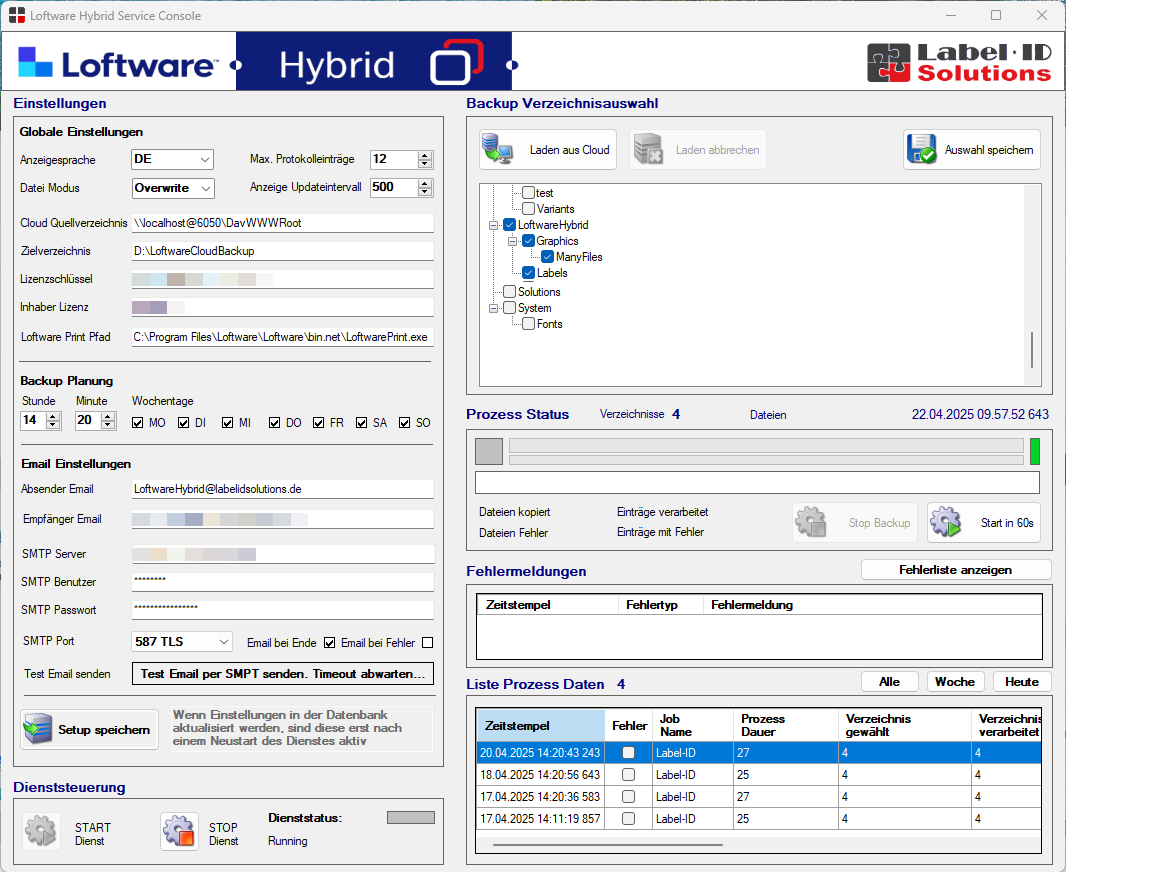Click the Stop Backup gear icon
The height and width of the screenshot is (872, 1150).
point(810,522)
